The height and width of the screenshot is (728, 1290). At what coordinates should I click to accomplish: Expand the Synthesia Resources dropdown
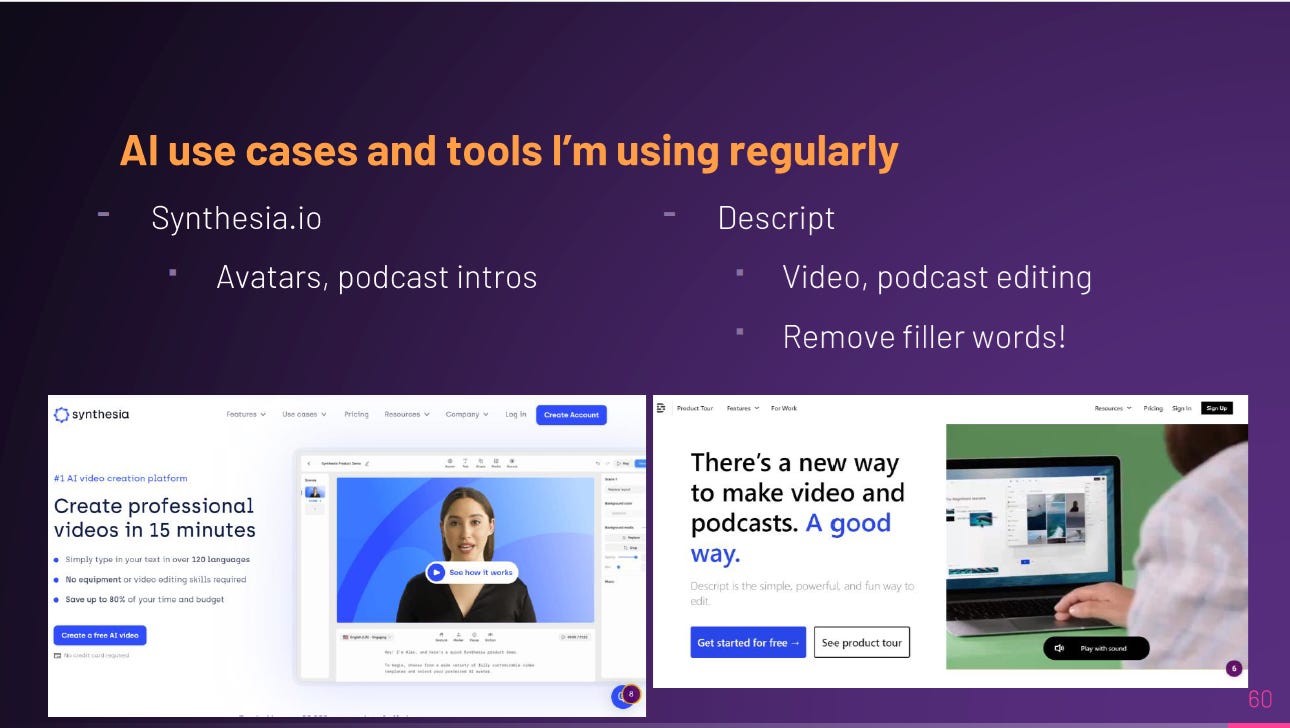pyautogui.click(x=407, y=414)
